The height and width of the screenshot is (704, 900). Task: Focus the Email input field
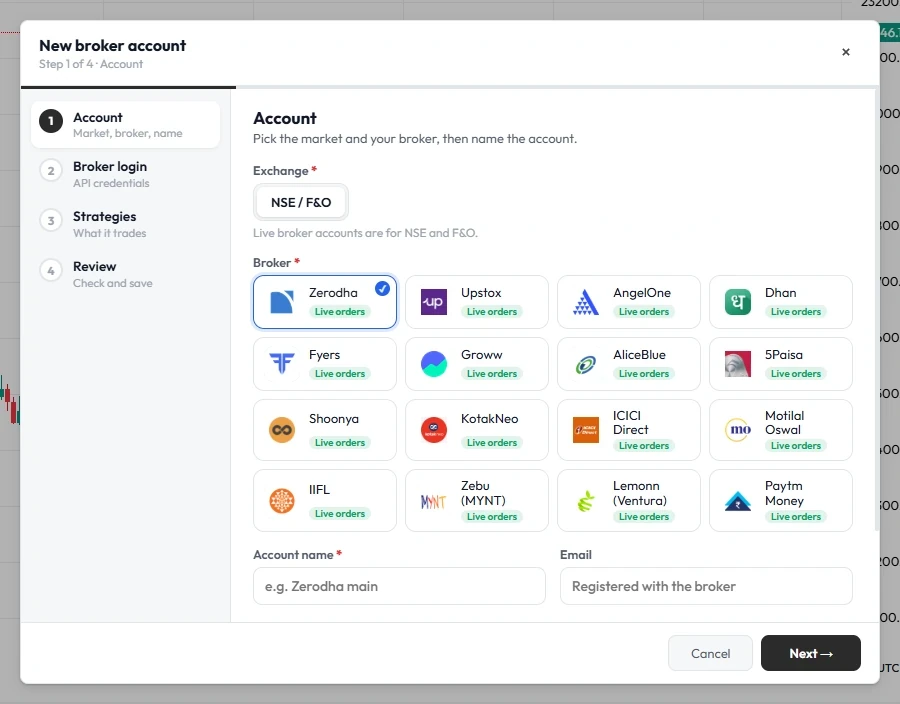pyautogui.click(x=706, y=586)
